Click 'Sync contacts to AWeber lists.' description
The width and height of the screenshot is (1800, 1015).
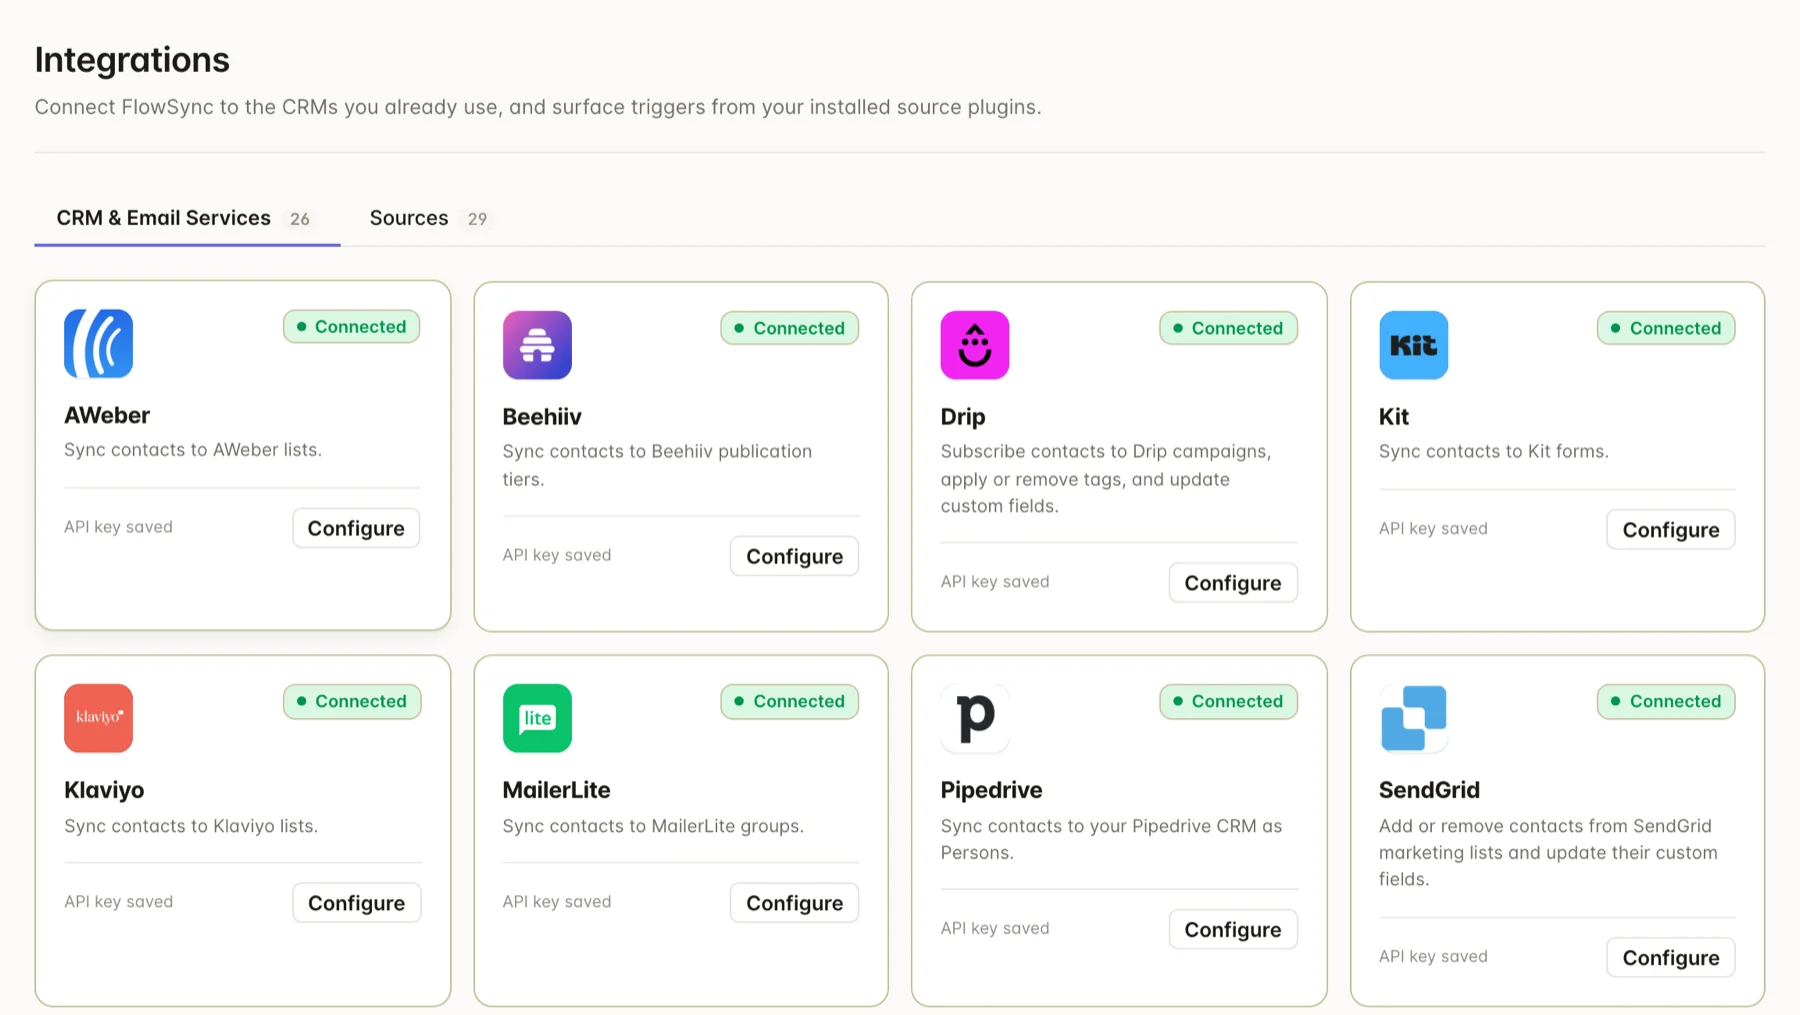tap(193, 450)
